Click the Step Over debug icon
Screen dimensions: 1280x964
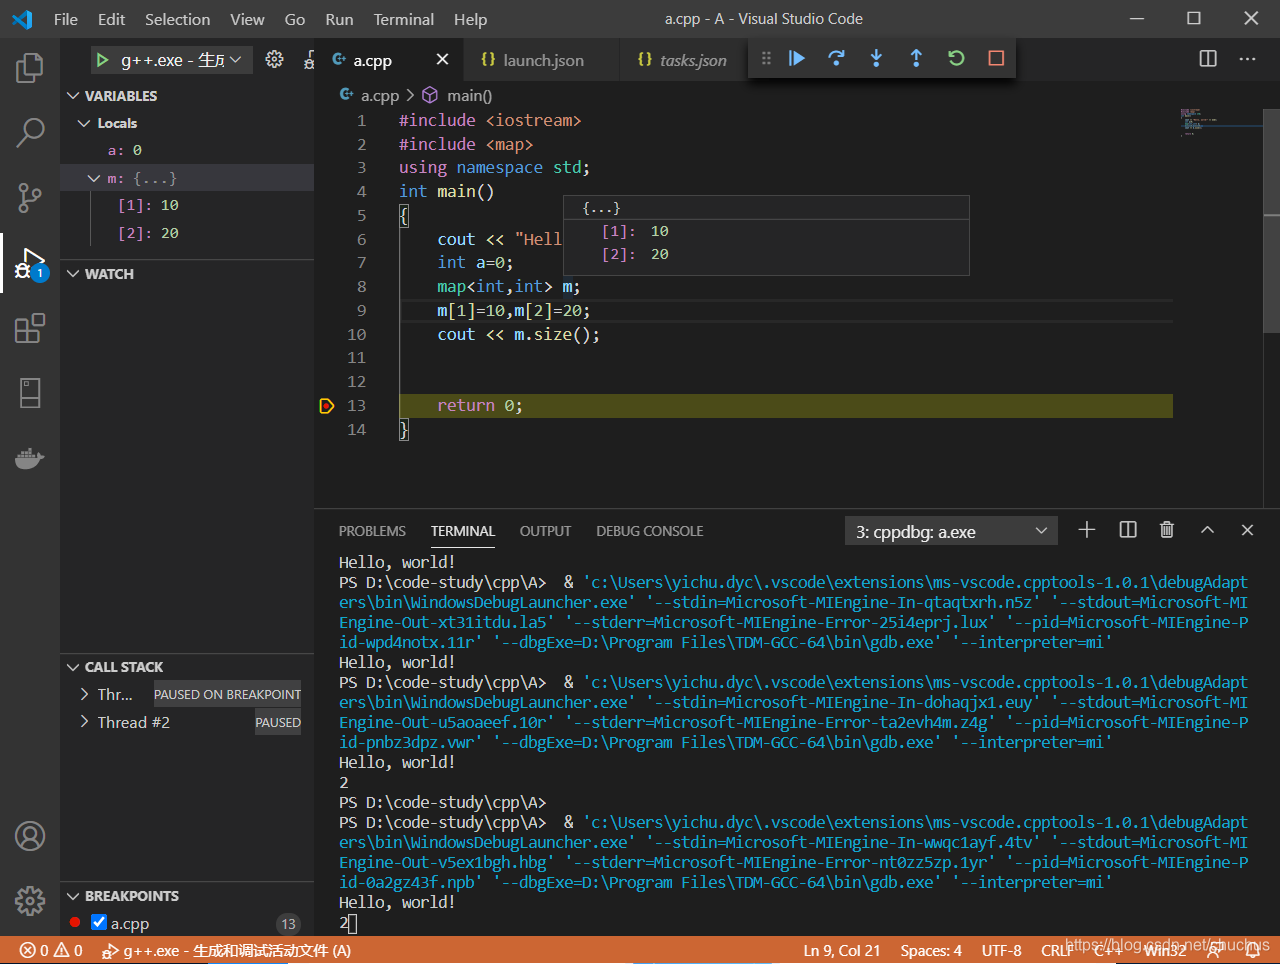pyautogui.click(x=837, y=59)
